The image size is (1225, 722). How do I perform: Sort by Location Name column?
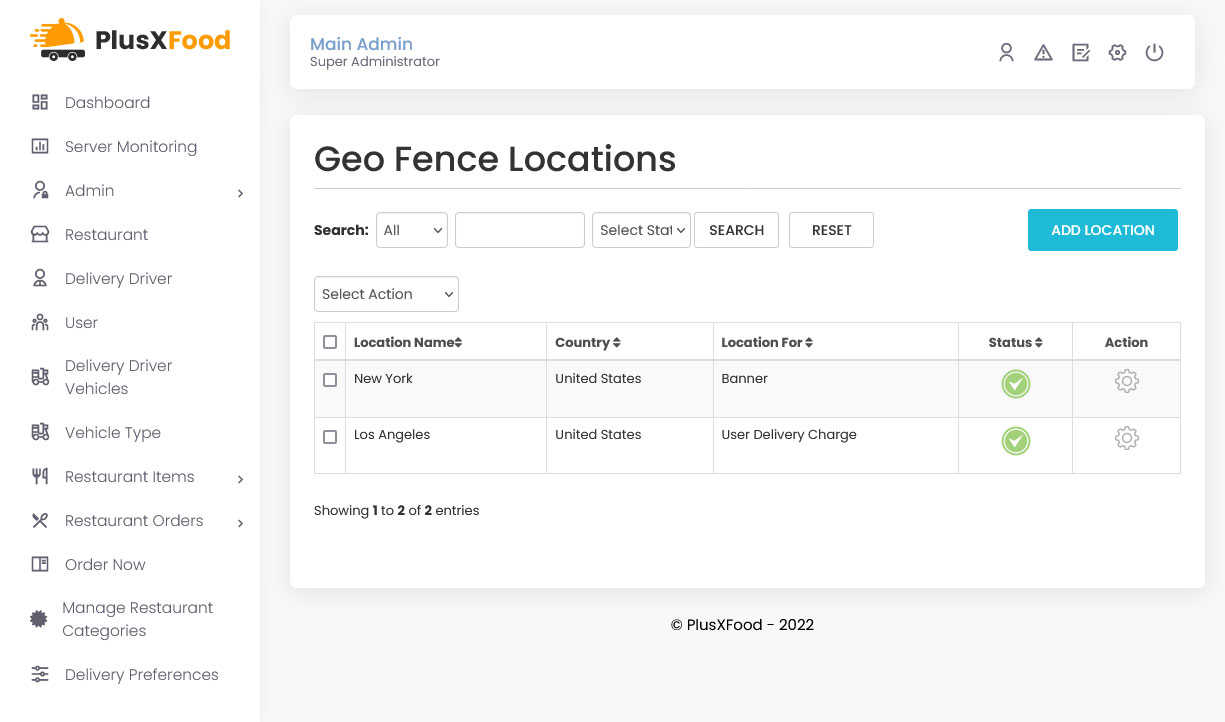tap(408, 342)
